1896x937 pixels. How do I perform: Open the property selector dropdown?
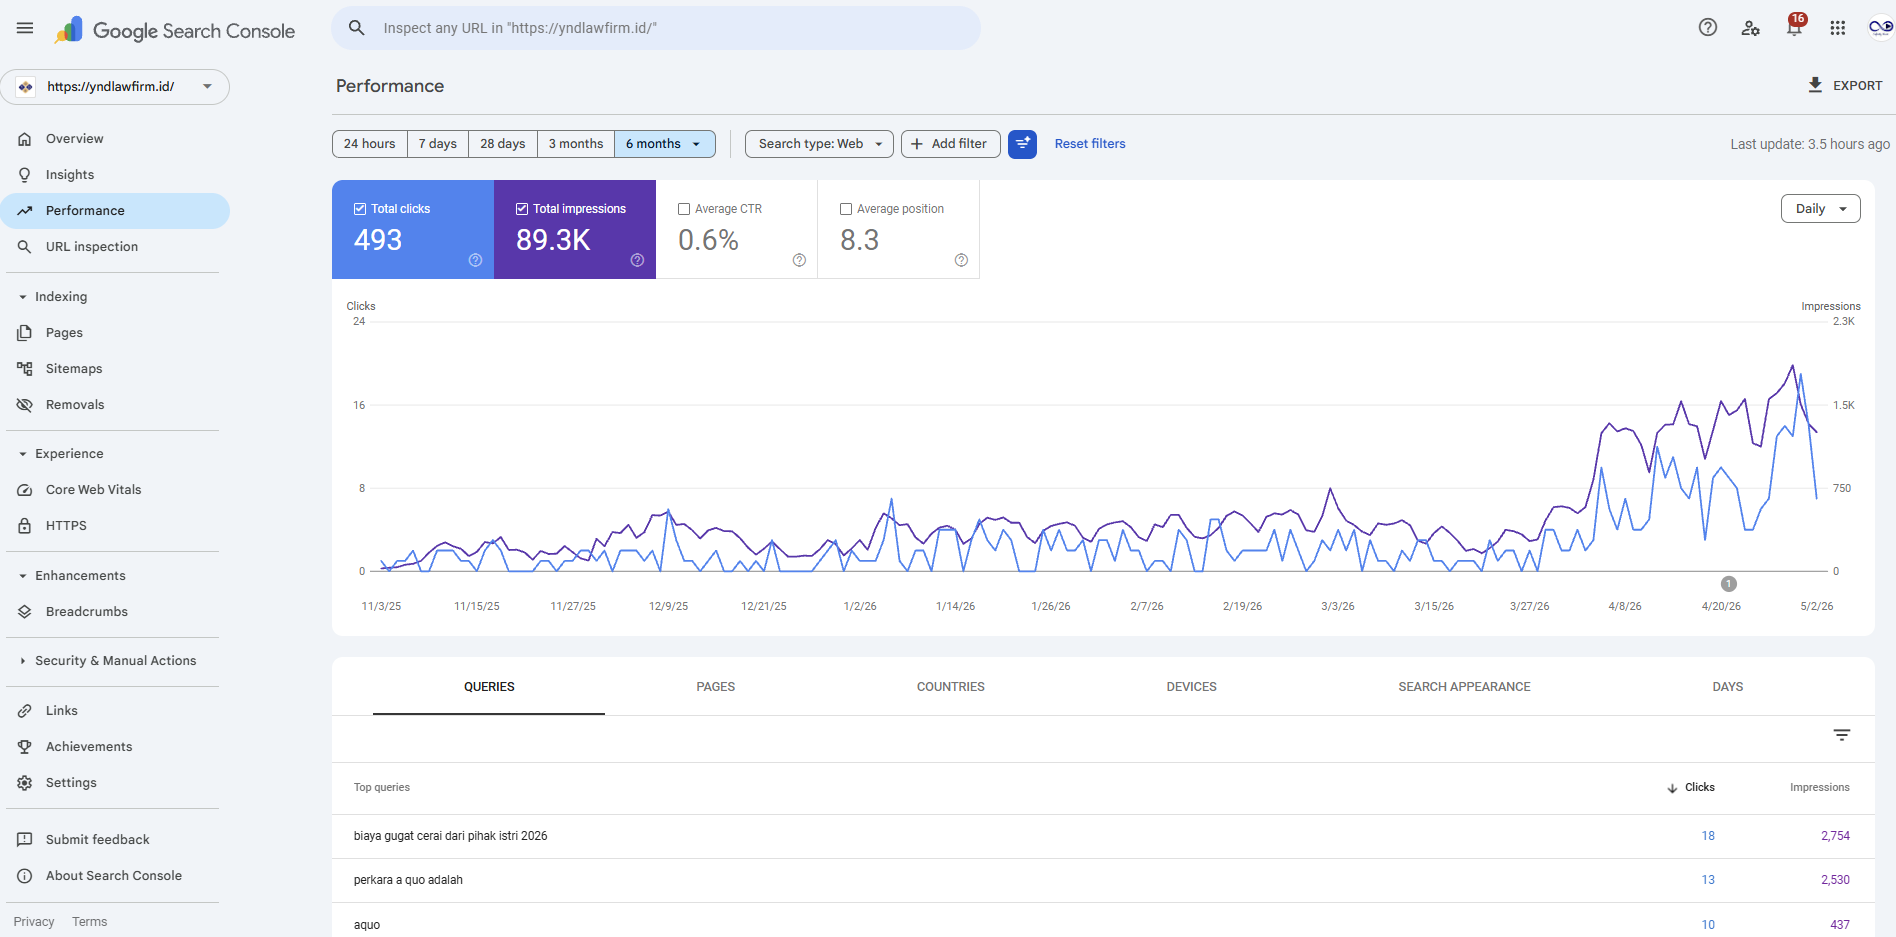(x=115, y=87)
